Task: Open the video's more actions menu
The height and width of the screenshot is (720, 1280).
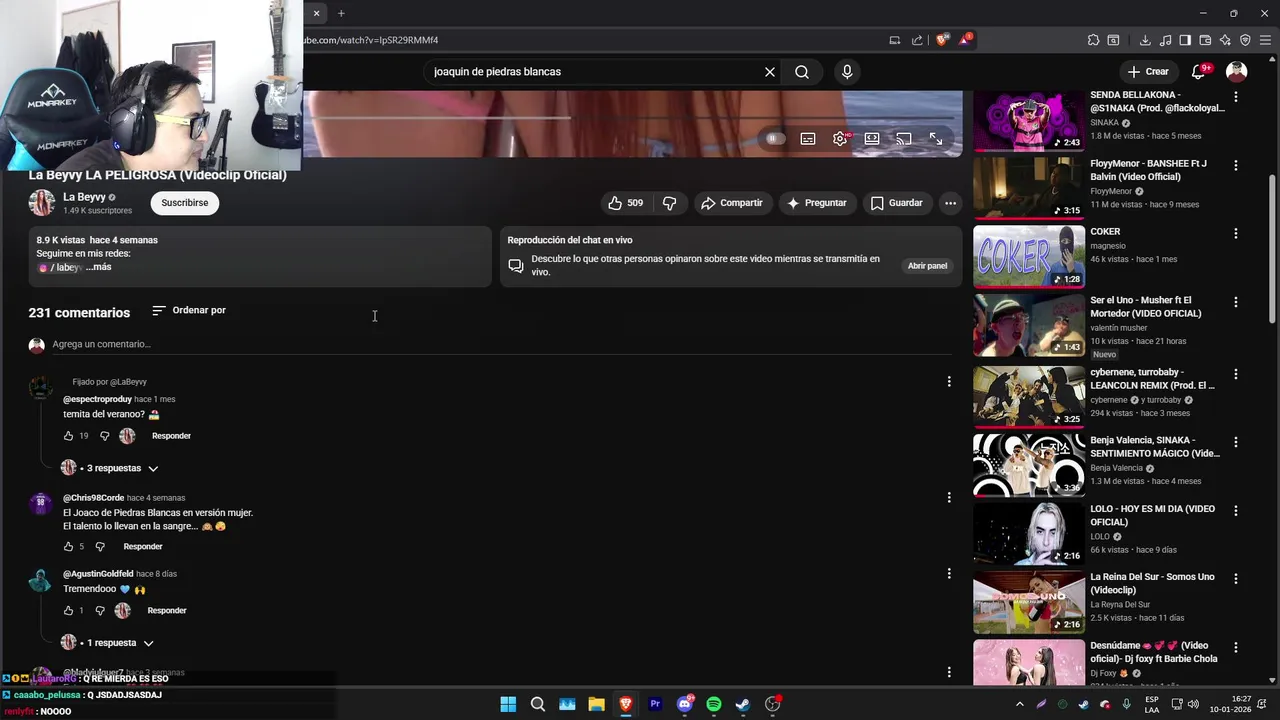Action: [x=951, y=203]
